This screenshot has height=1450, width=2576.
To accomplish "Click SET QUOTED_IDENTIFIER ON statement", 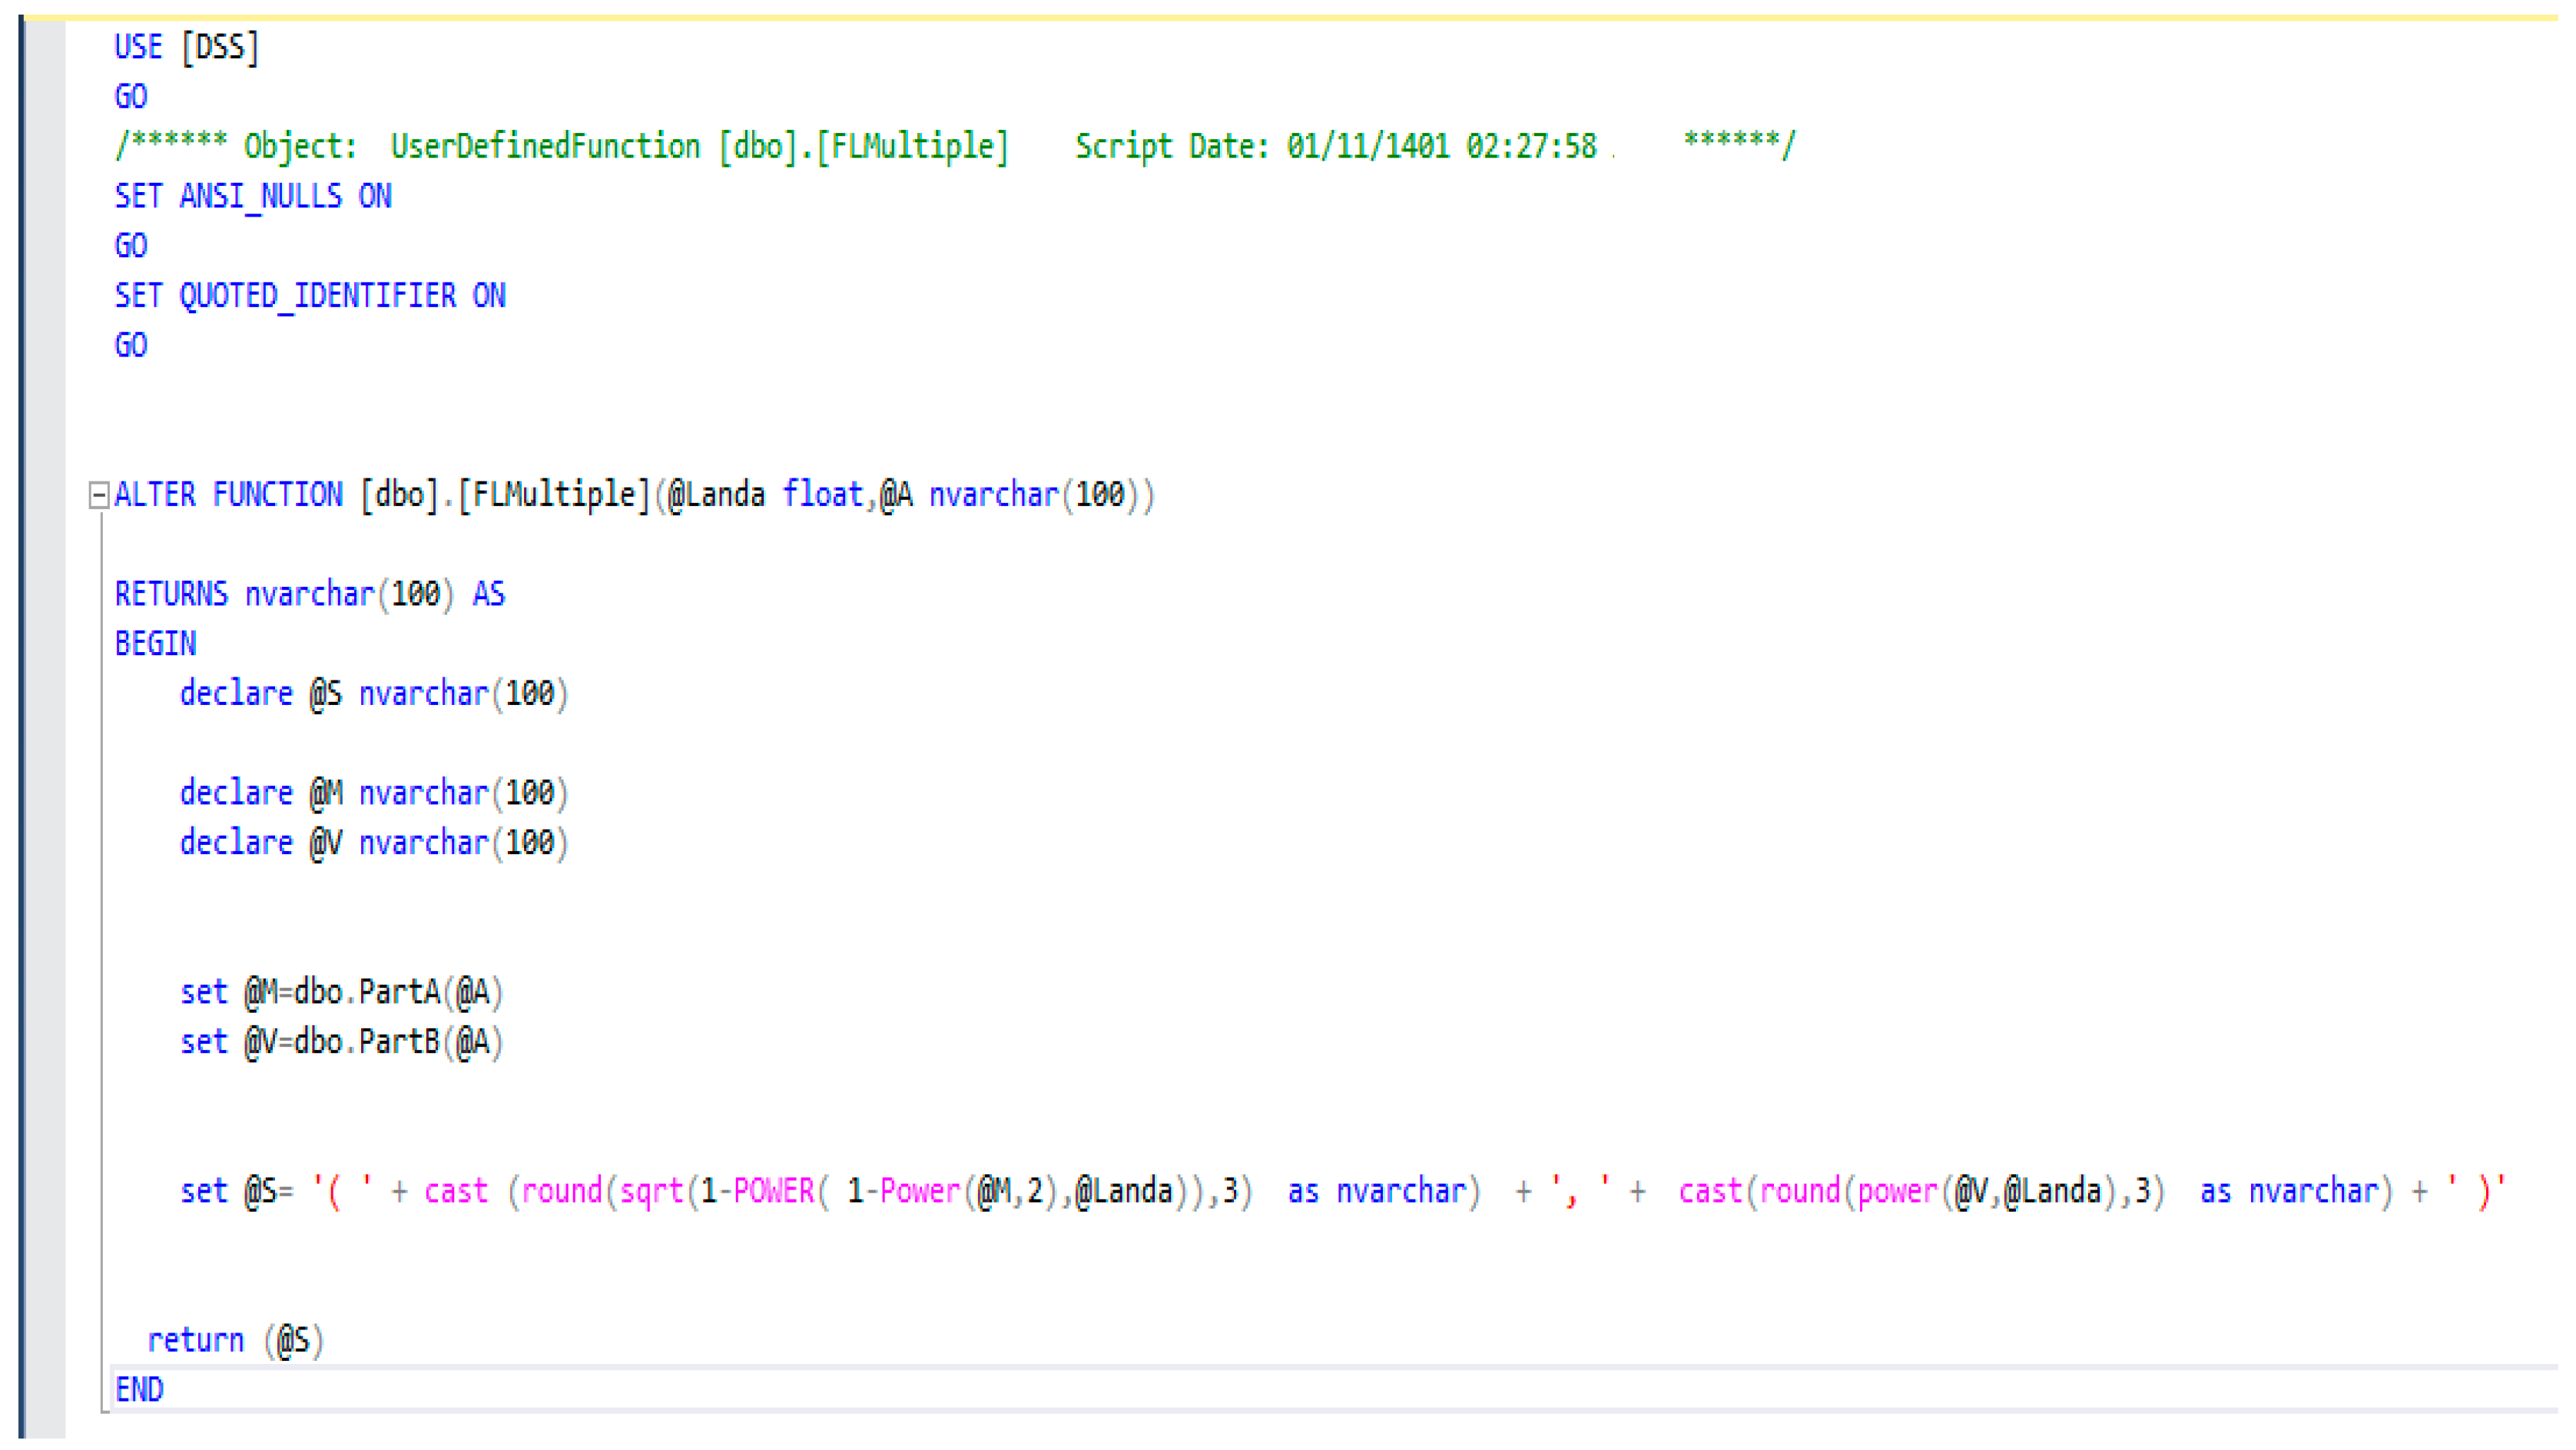I will pyautogui.click(x=309, y=296).
